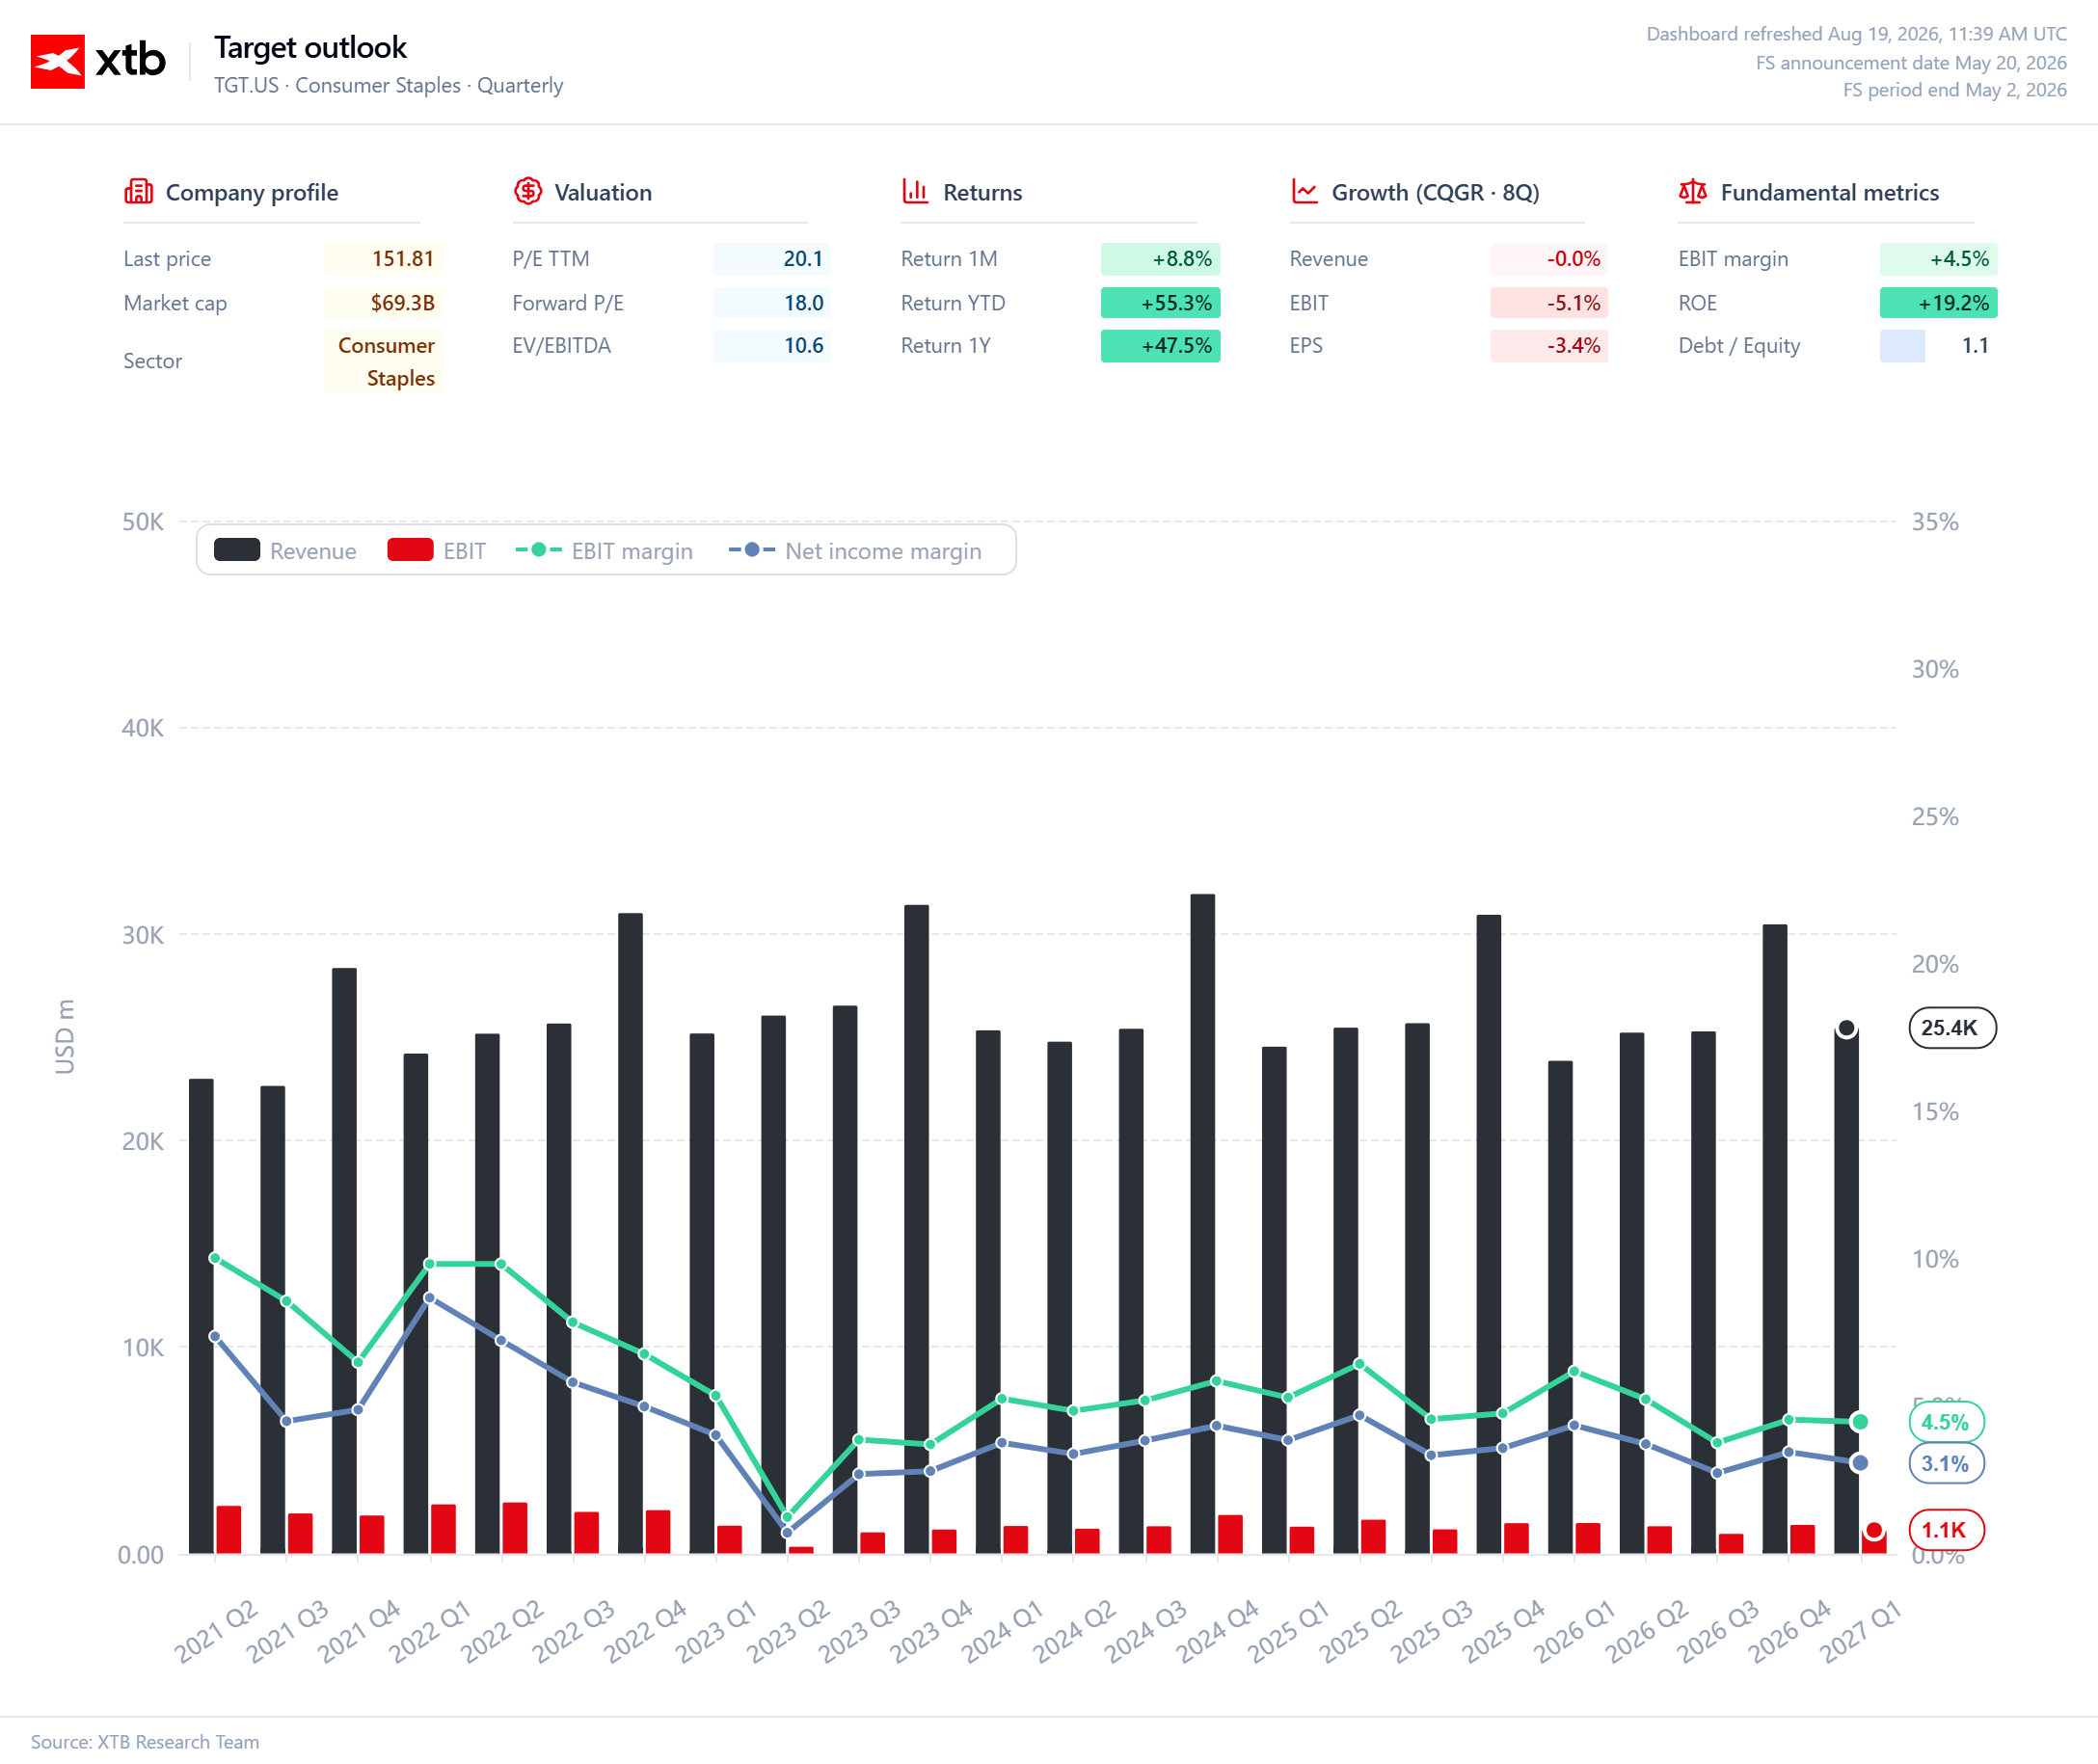This screenshot has width=2098, height=1764.
Task: Click the 2023 Q2 axis label
Action: pyautogui.click(x=789, y=1631)
